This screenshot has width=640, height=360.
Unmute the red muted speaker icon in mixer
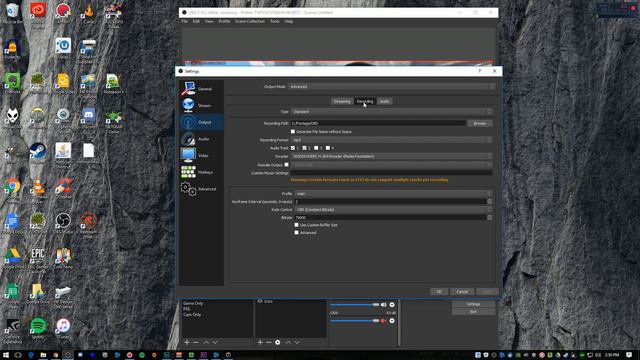[383, 321]
